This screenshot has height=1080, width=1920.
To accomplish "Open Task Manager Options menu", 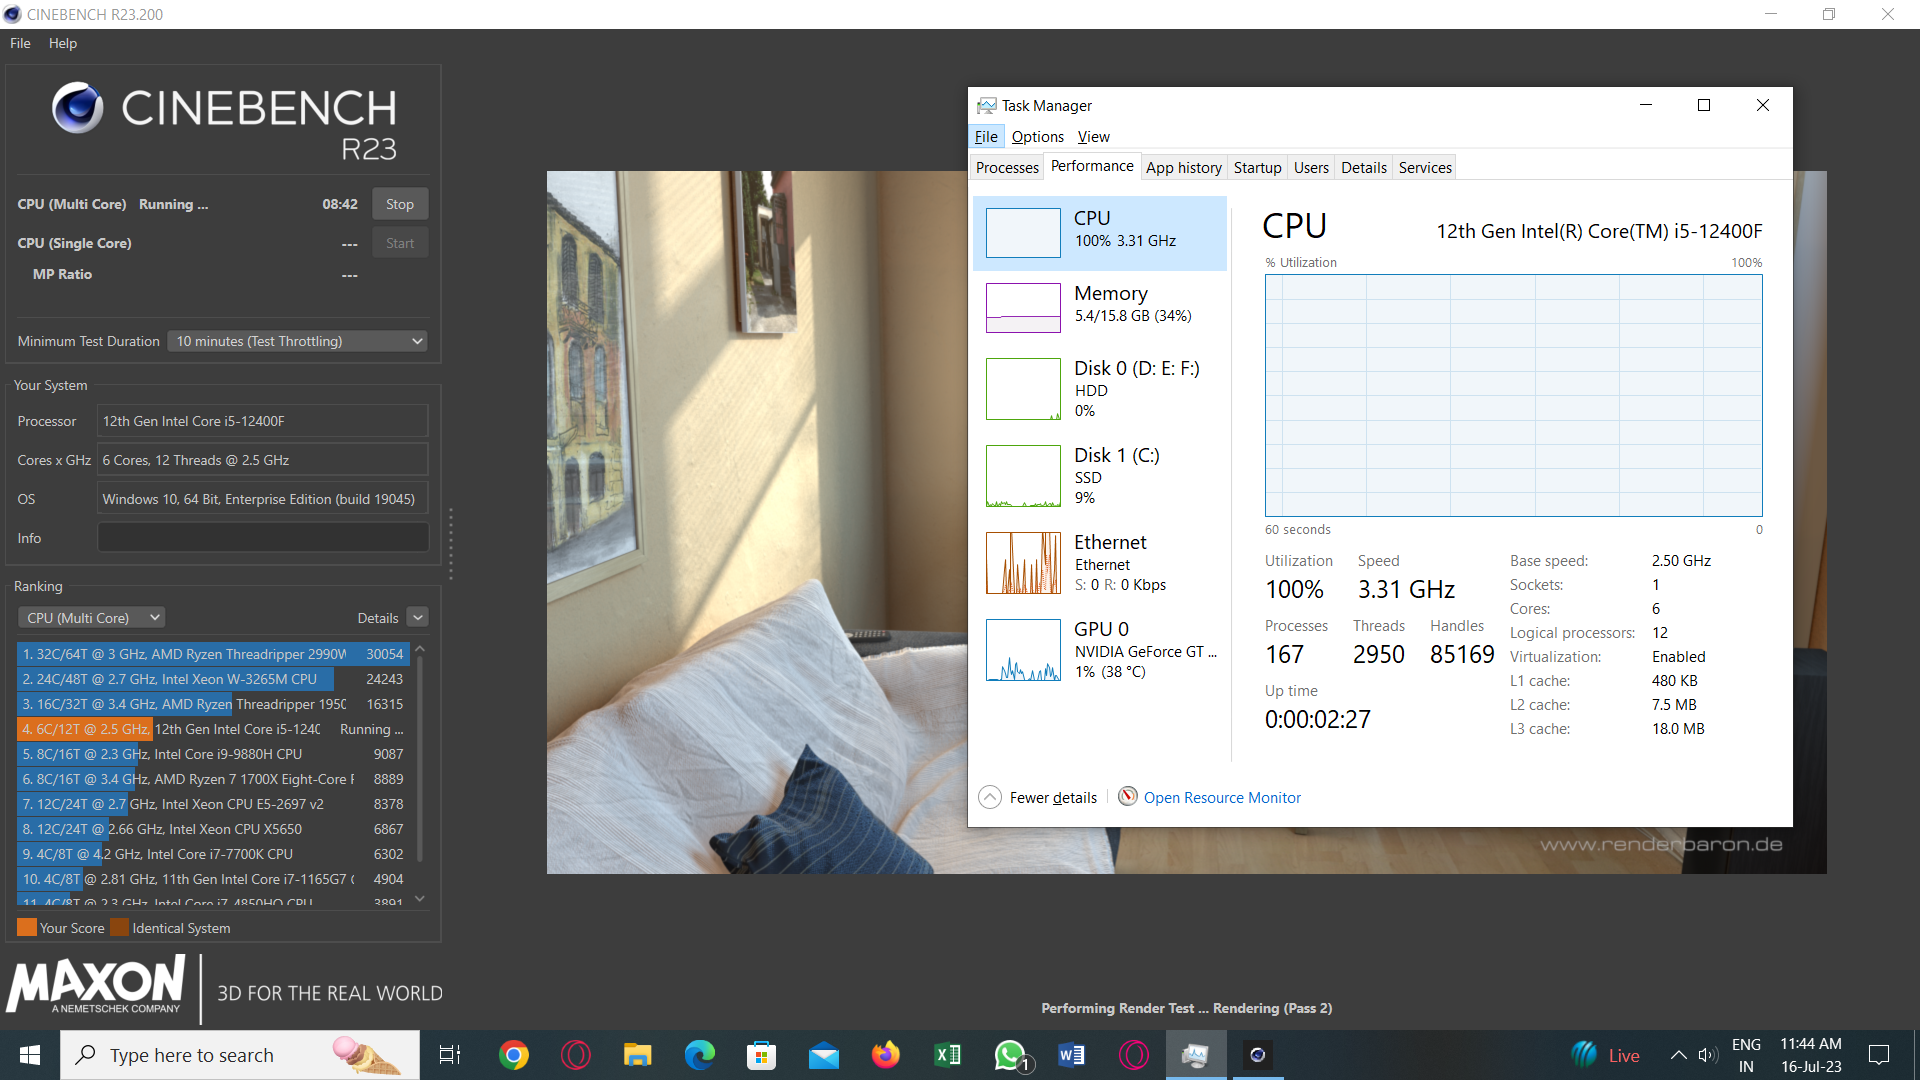I will click(x=1037, y=137).
